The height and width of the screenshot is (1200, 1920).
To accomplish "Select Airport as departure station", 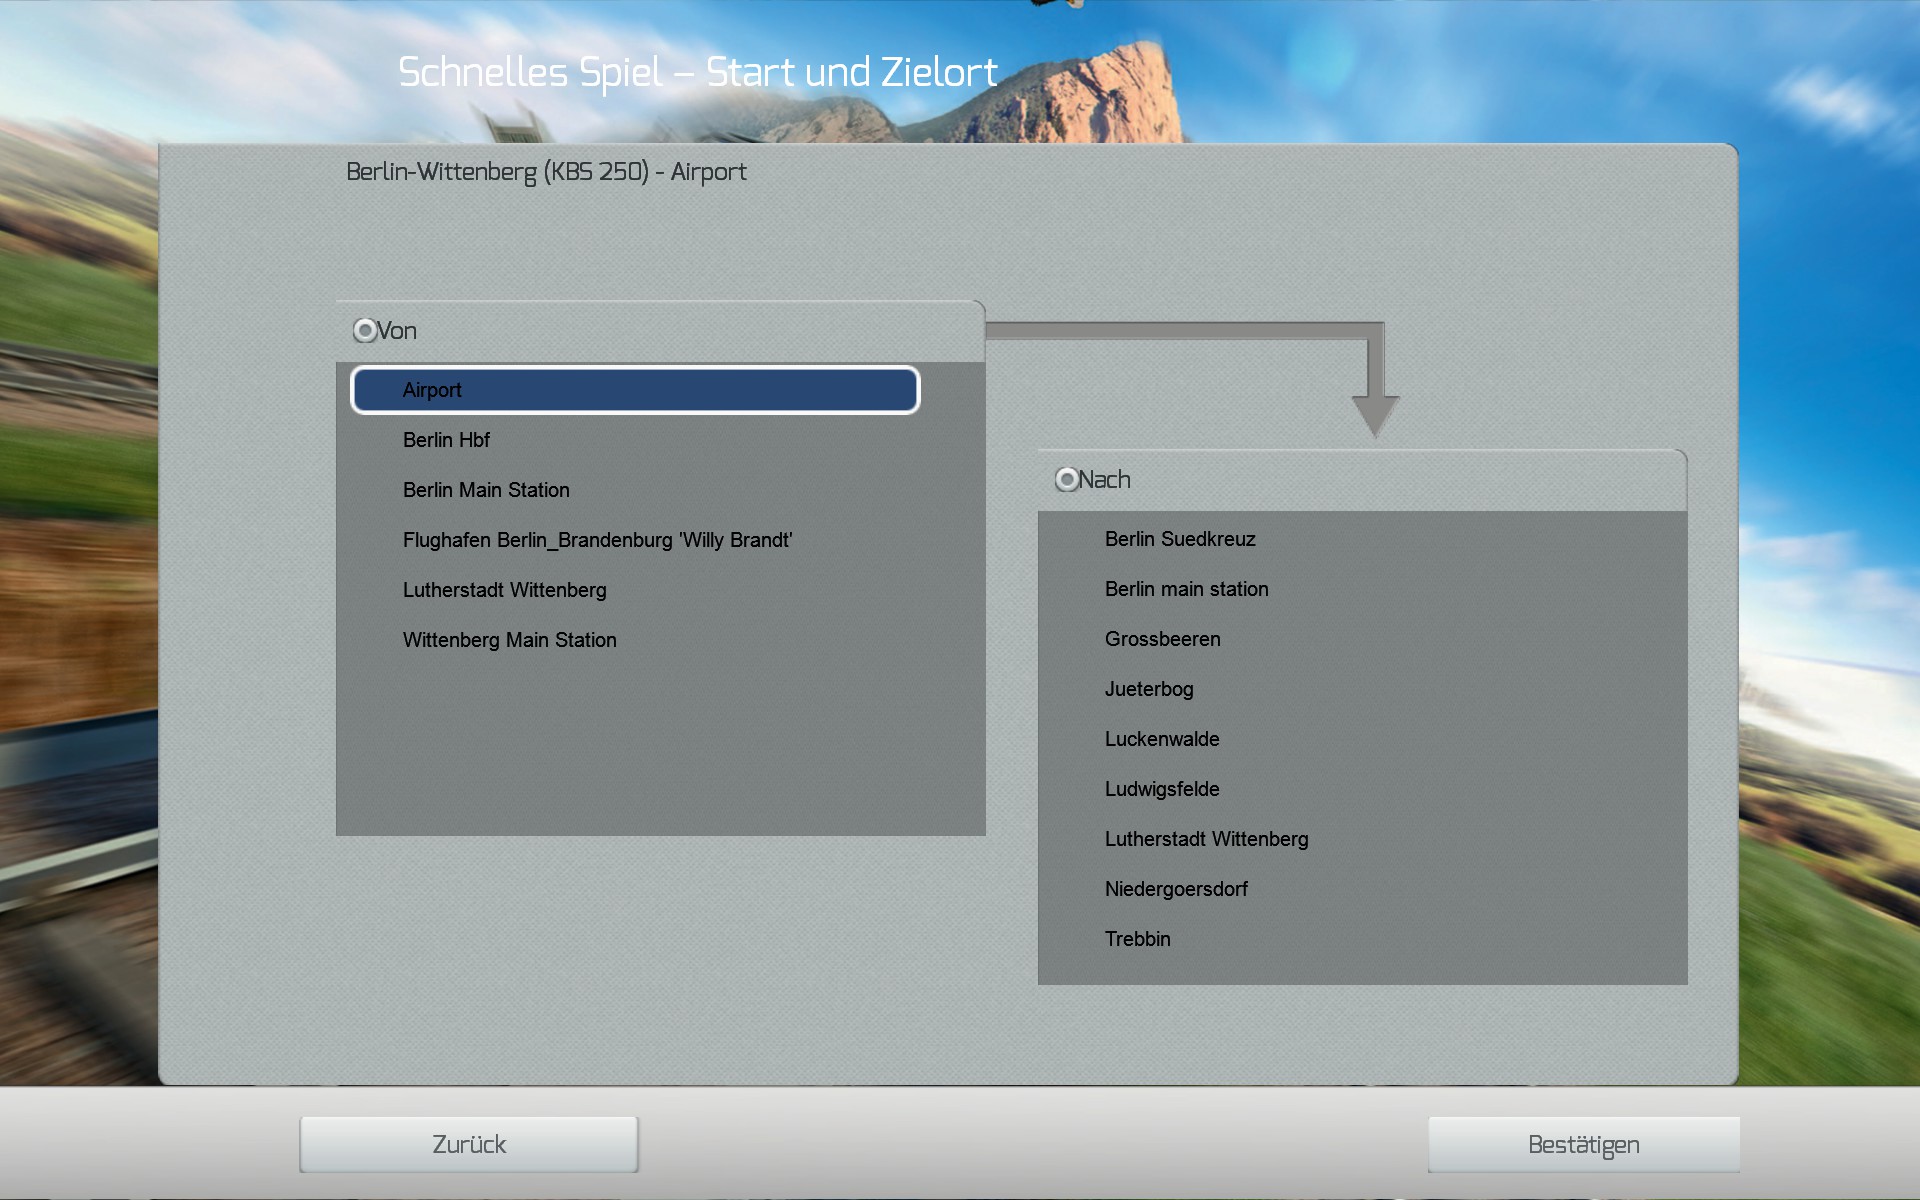I will tap(634, 390).
